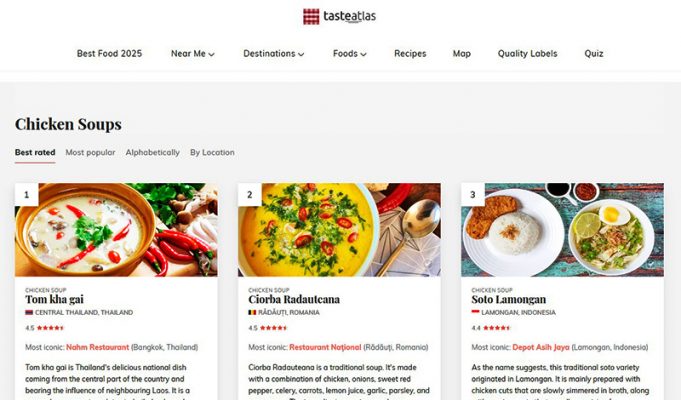Expand the Near Me dropdown
Image resolution: width=681 pixels, height=400 pixels.
click(x=193, y=53)
